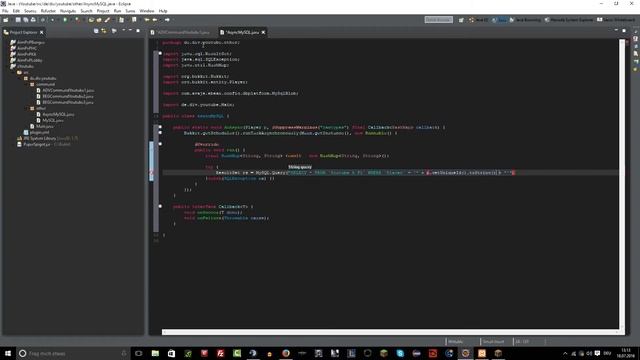The height and width of the screenshot is (360, 640).
Task: Click the Save toolbar icon
Action: point(18,20)
